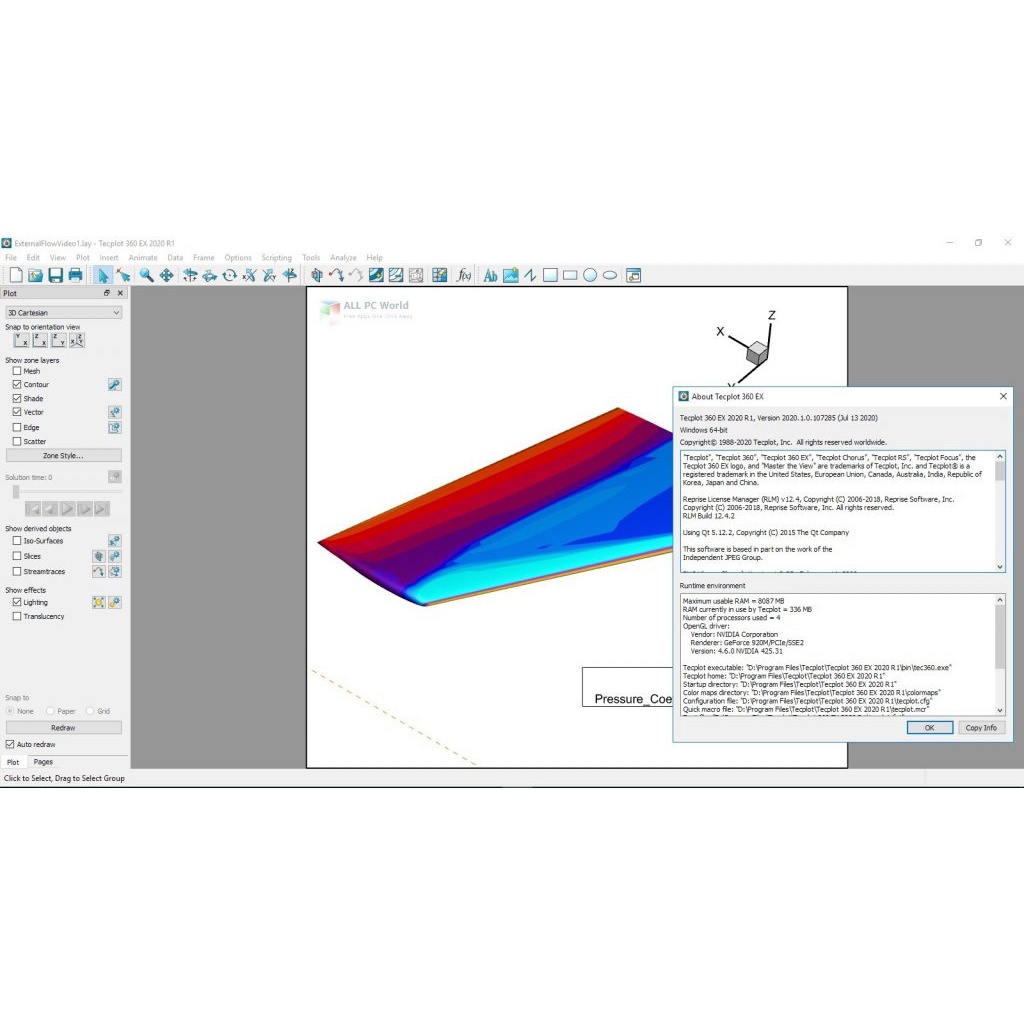This screenshot has height=1024, width=1024.
Task: Click the Zone Style... button
Action: coord(63,456)
